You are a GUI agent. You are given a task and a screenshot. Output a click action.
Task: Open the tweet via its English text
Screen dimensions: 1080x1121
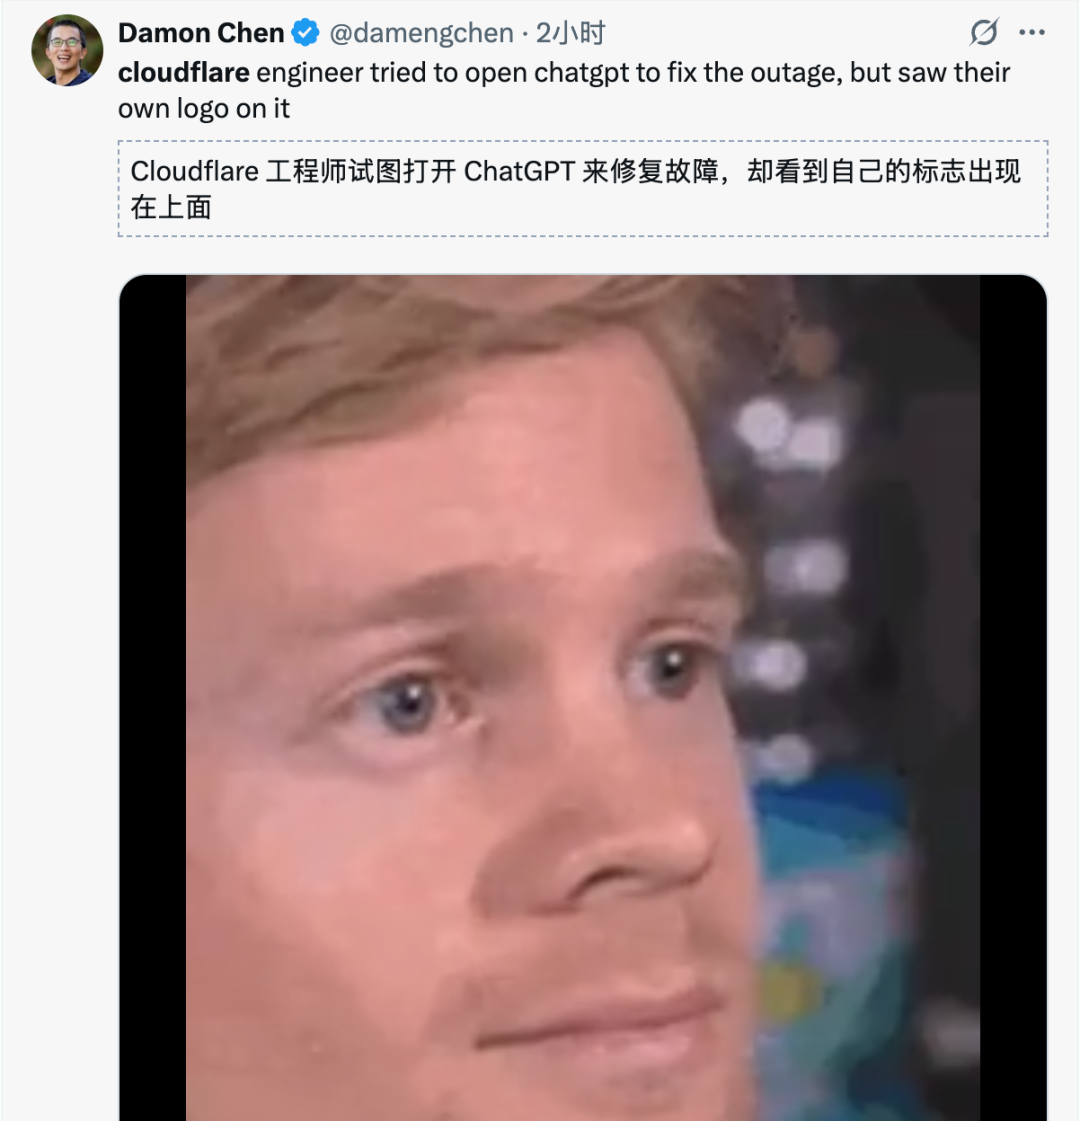click(564, 90)
